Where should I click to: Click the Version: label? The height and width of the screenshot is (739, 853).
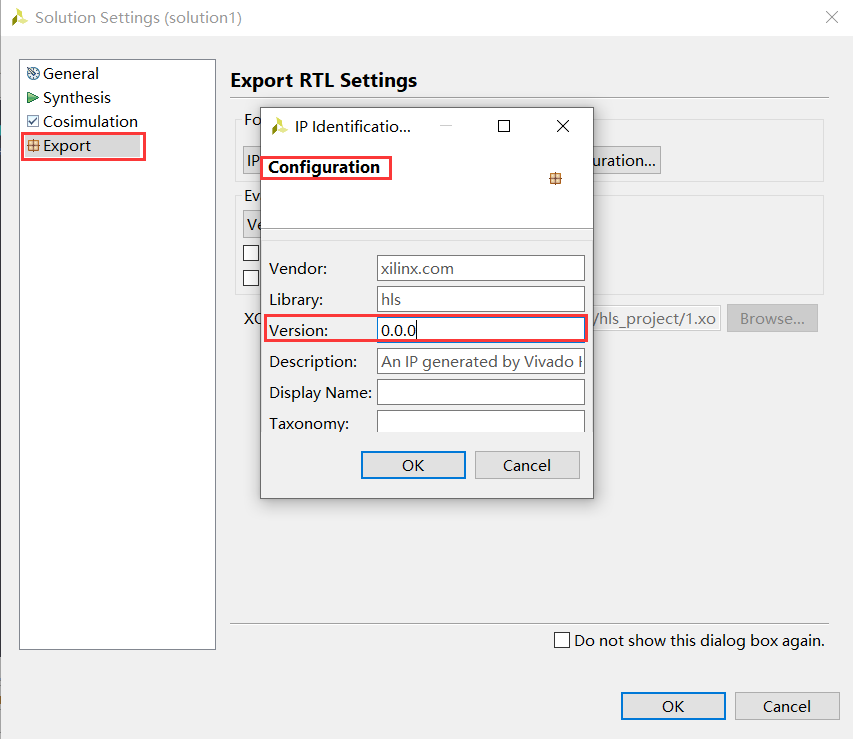coord(299,331)
